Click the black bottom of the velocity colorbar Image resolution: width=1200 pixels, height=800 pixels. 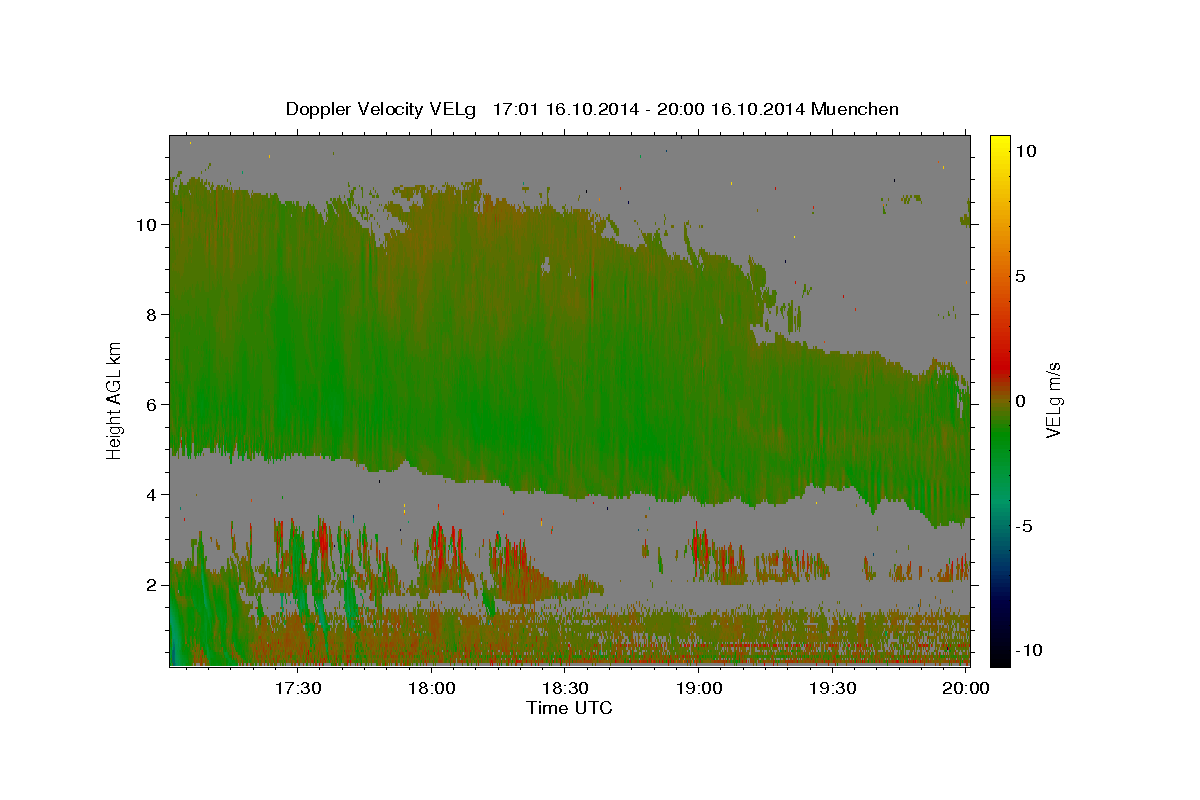tap(1000, 655)
